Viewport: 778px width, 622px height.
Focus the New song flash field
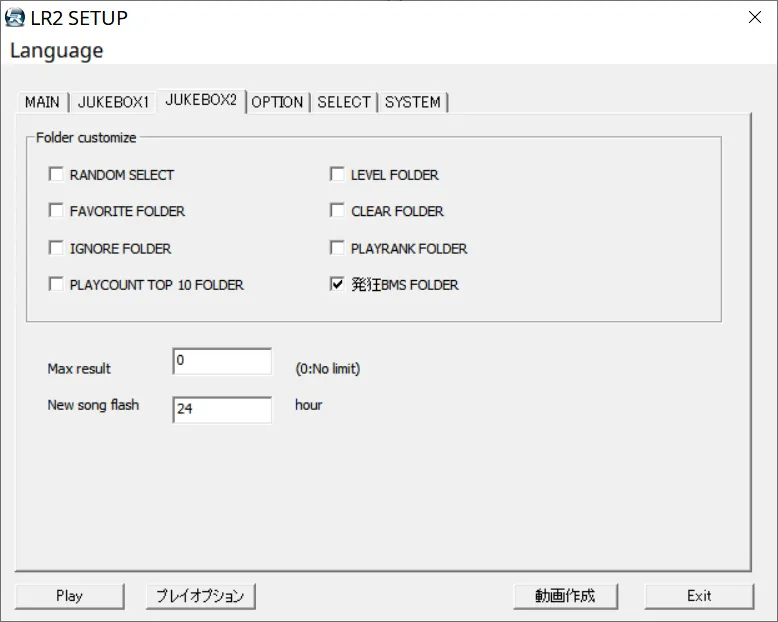[222, 410]
